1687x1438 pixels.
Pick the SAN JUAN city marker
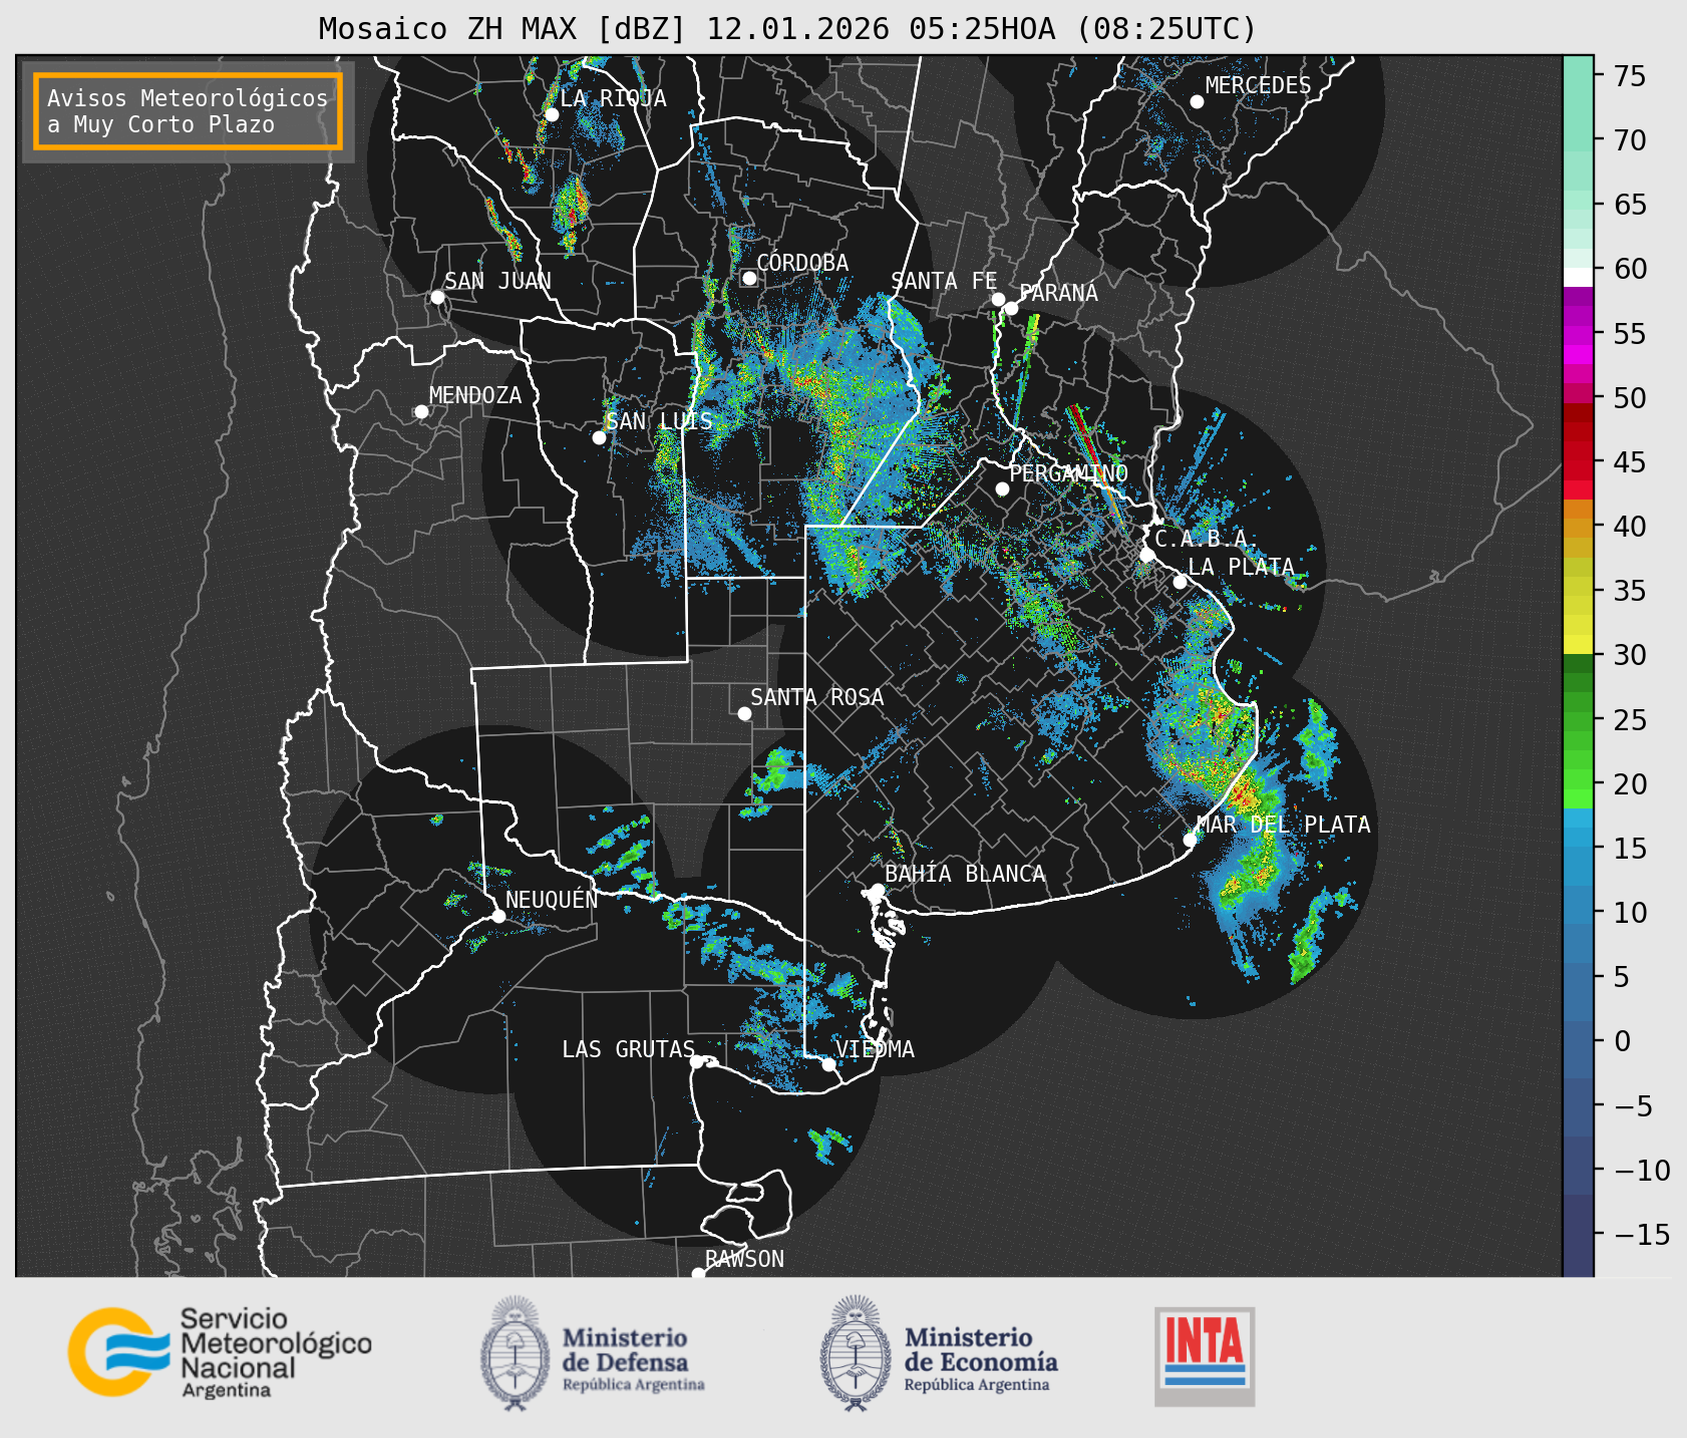click(x=437, y=297)
